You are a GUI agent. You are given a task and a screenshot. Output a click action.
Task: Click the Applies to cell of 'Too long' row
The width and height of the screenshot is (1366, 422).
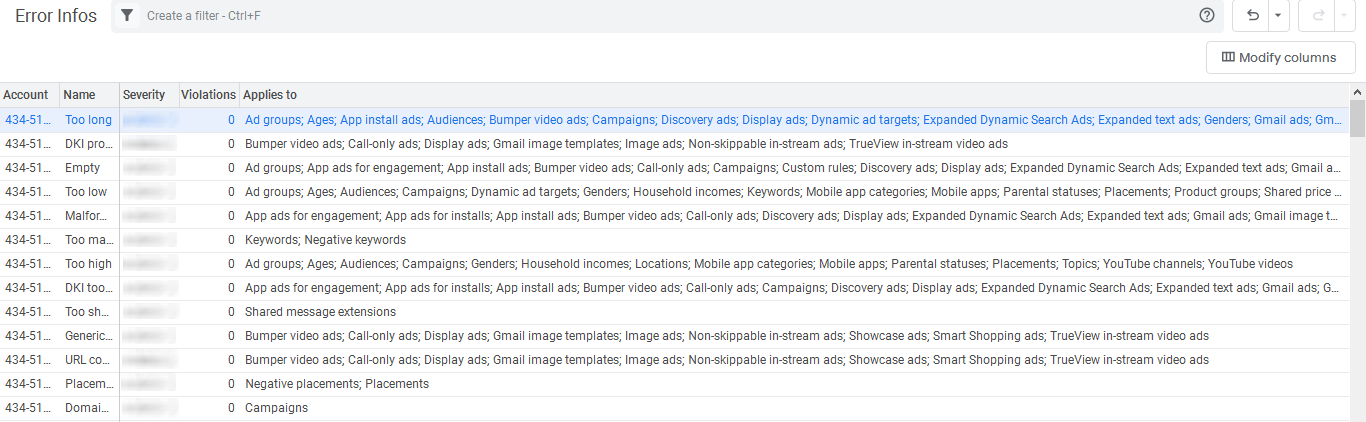pyautogui.click(x=795, y=120)
